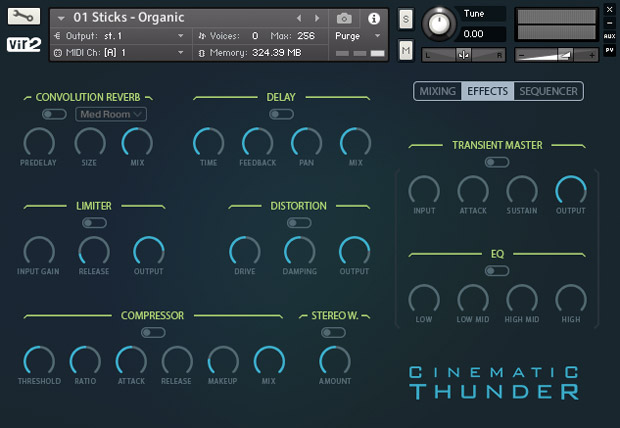Click the reverb PREDELAY knob
This screenshot has width=620, height=428.
[39, 142]
